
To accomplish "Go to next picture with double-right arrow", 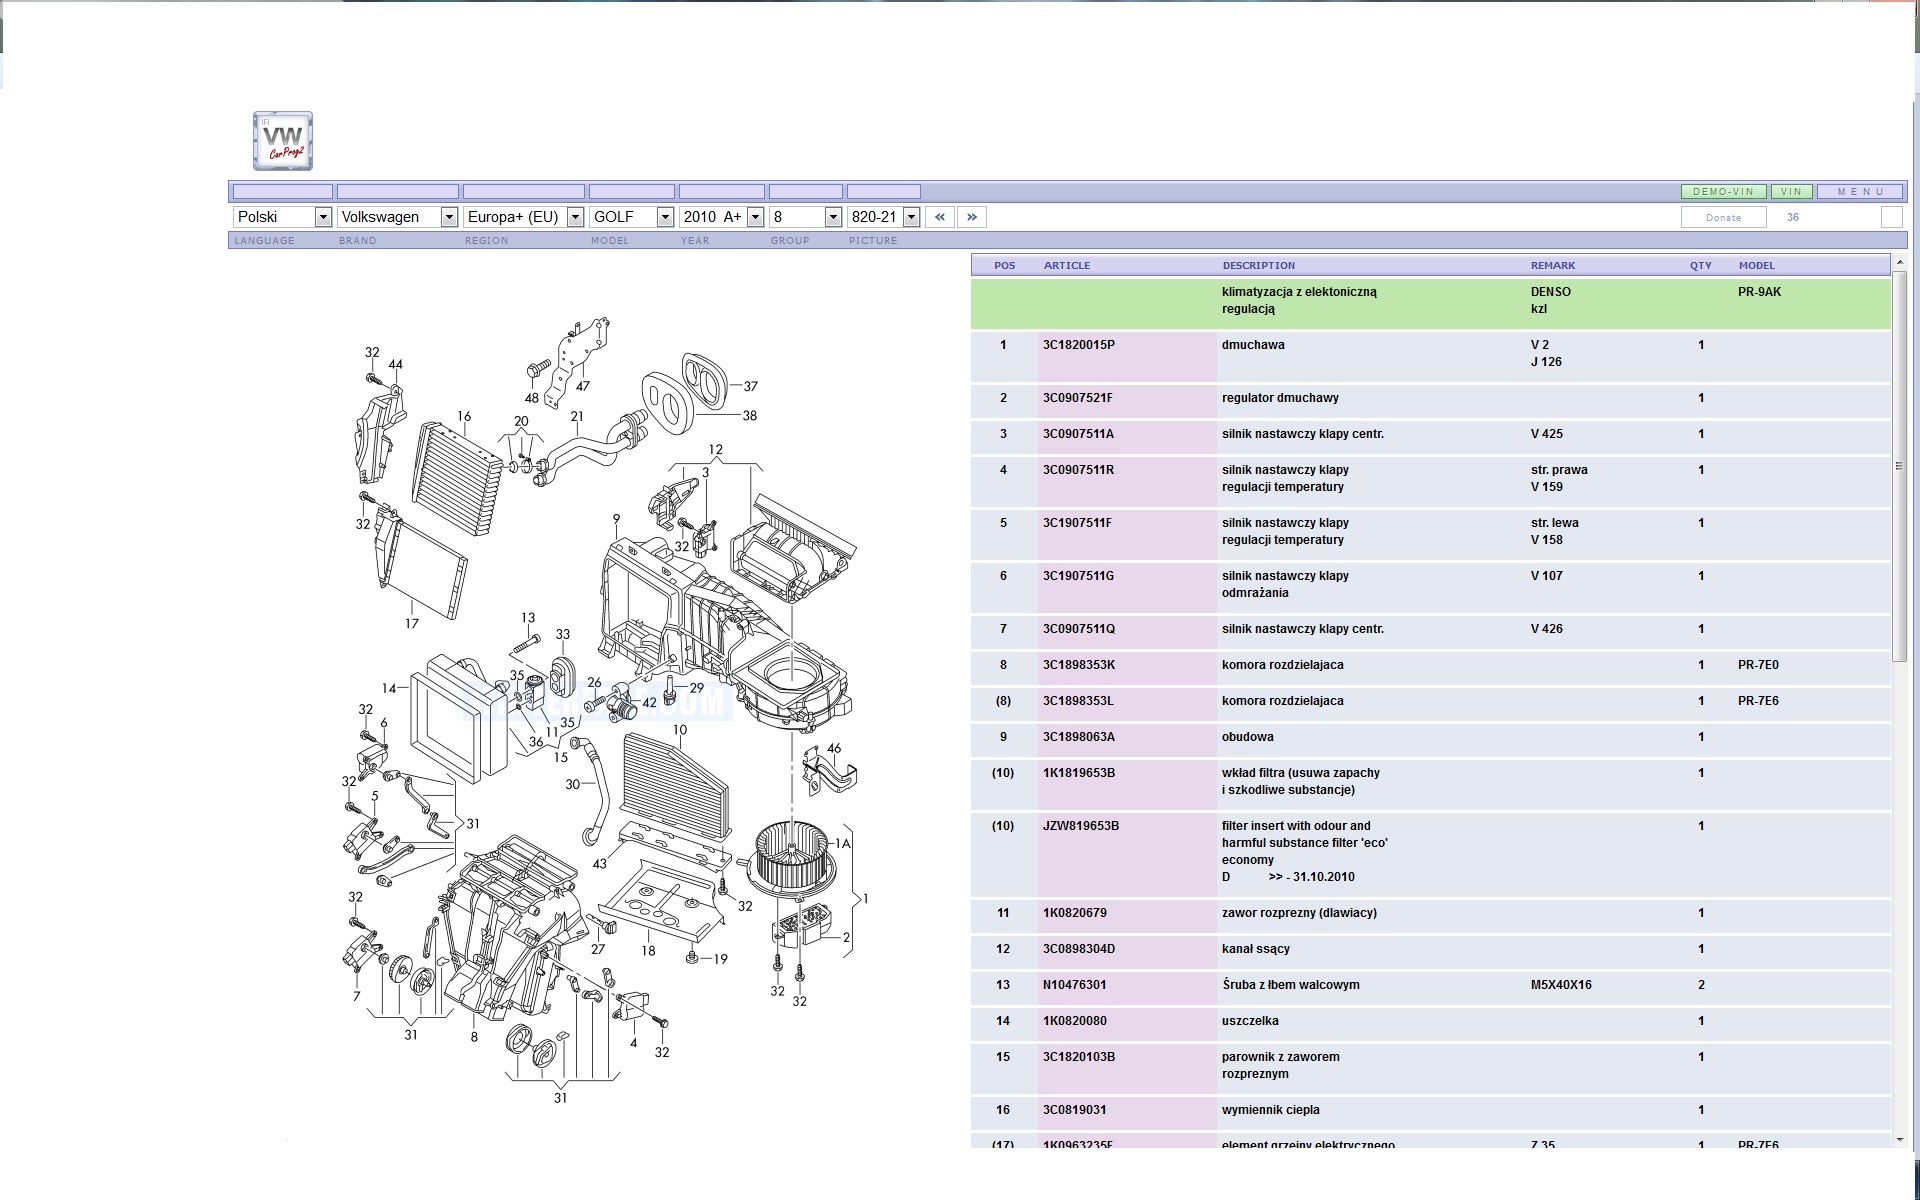I will click(972, 217).
